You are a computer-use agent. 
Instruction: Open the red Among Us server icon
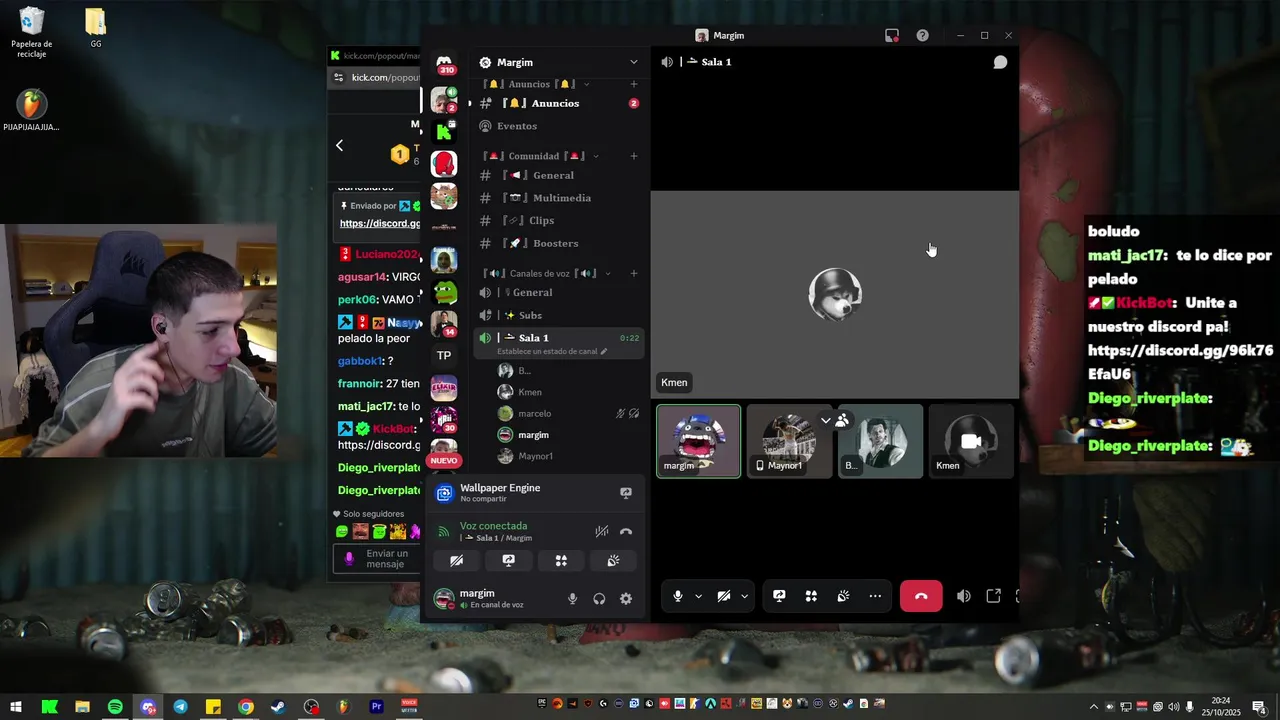[444, 163]
